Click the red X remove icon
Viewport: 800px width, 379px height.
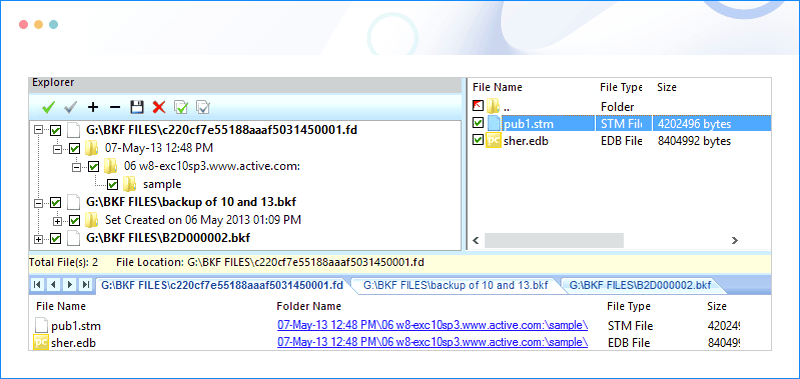(159, 107)
